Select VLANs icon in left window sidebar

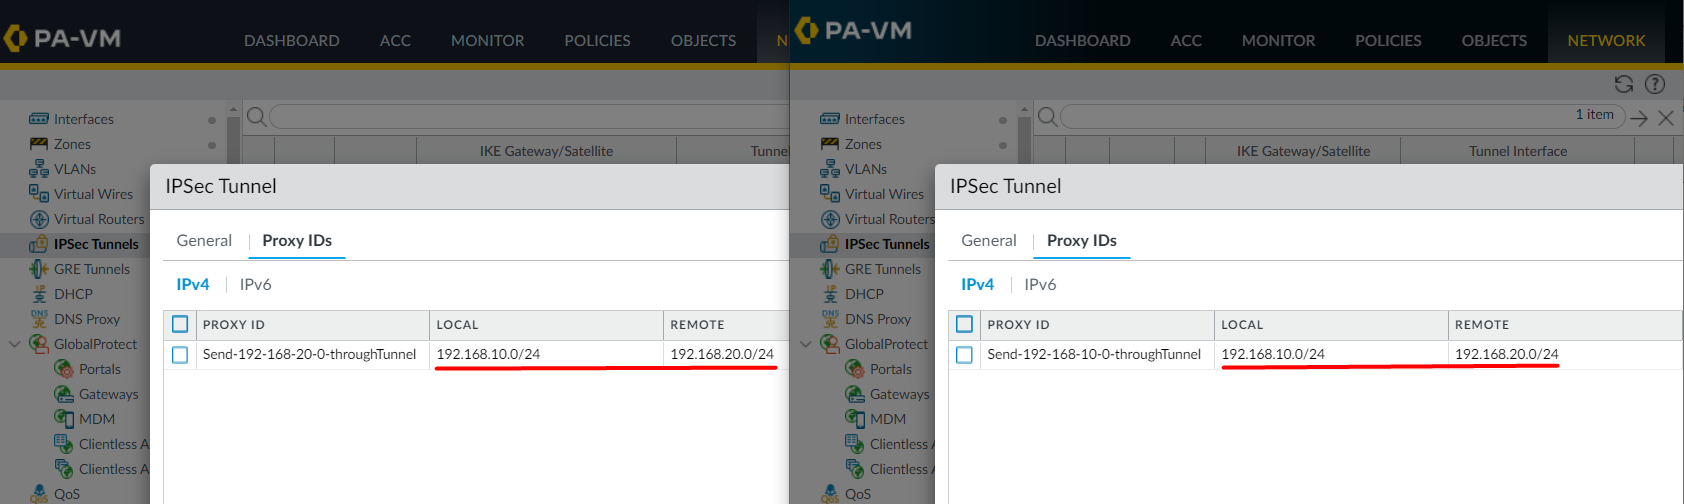coord(39,169)
